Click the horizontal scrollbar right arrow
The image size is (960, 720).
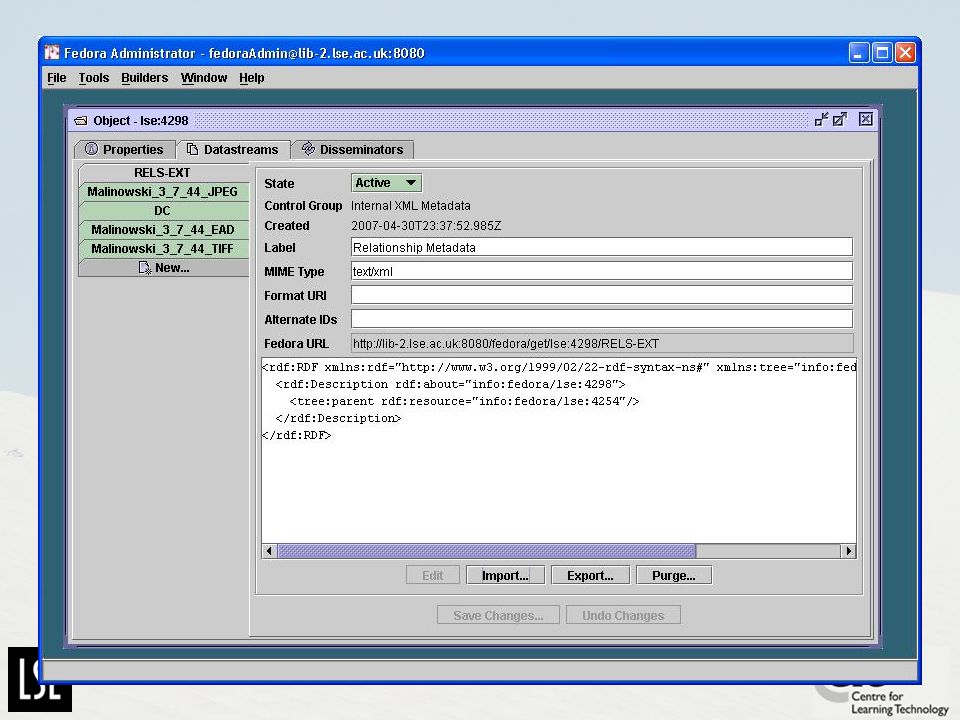point(849,551)
